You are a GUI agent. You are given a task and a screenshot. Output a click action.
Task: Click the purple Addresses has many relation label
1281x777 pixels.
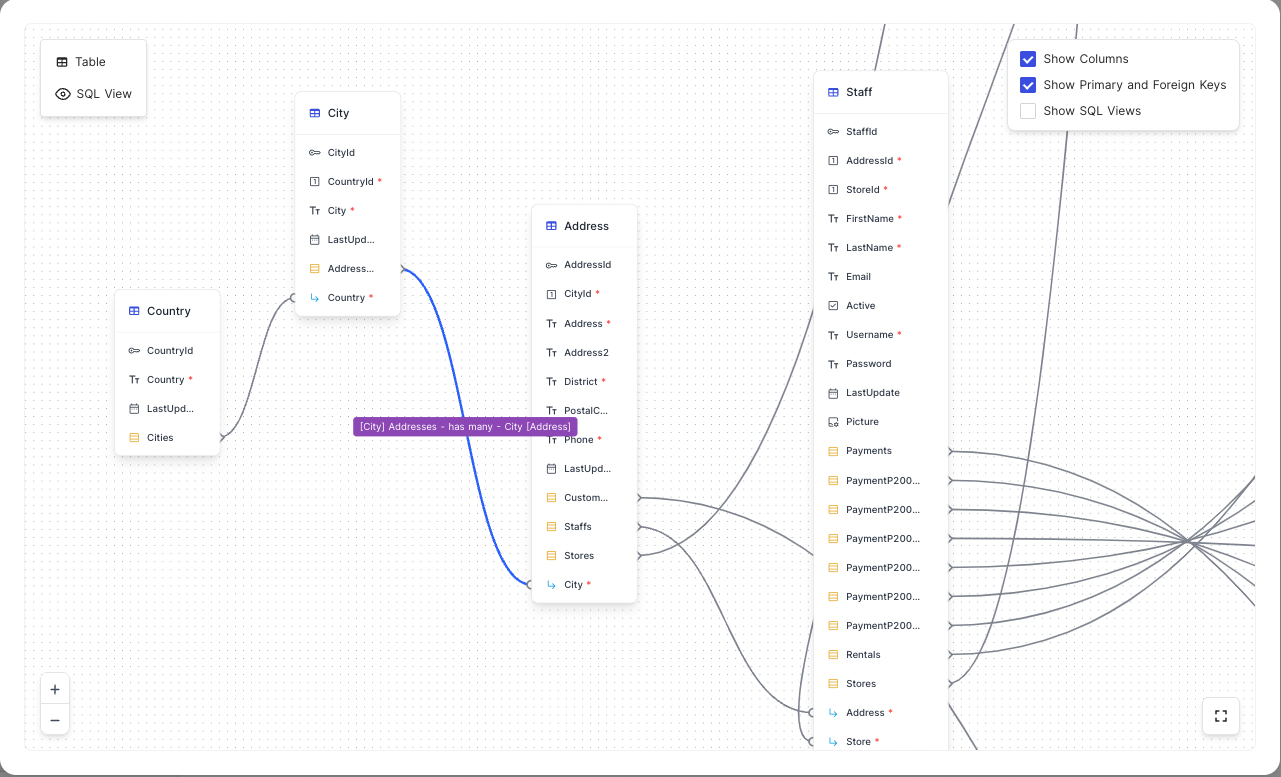tap(465, 427)
